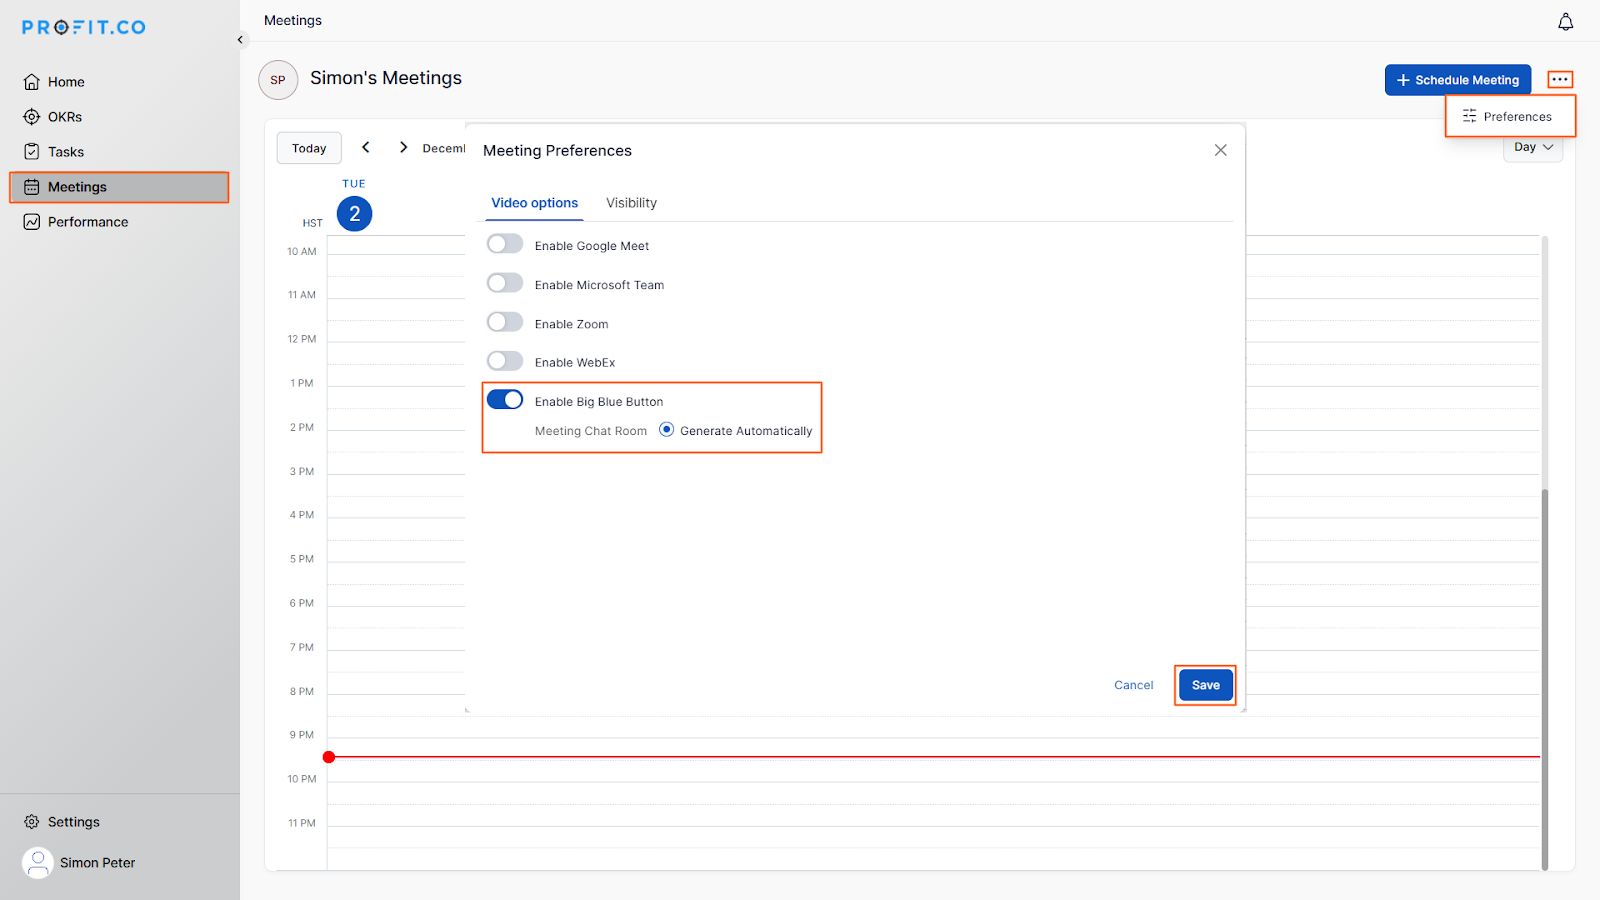1600x900 pixels.
Task: Click the calendar vertical scrollbar
Action: click(1545, 680)
